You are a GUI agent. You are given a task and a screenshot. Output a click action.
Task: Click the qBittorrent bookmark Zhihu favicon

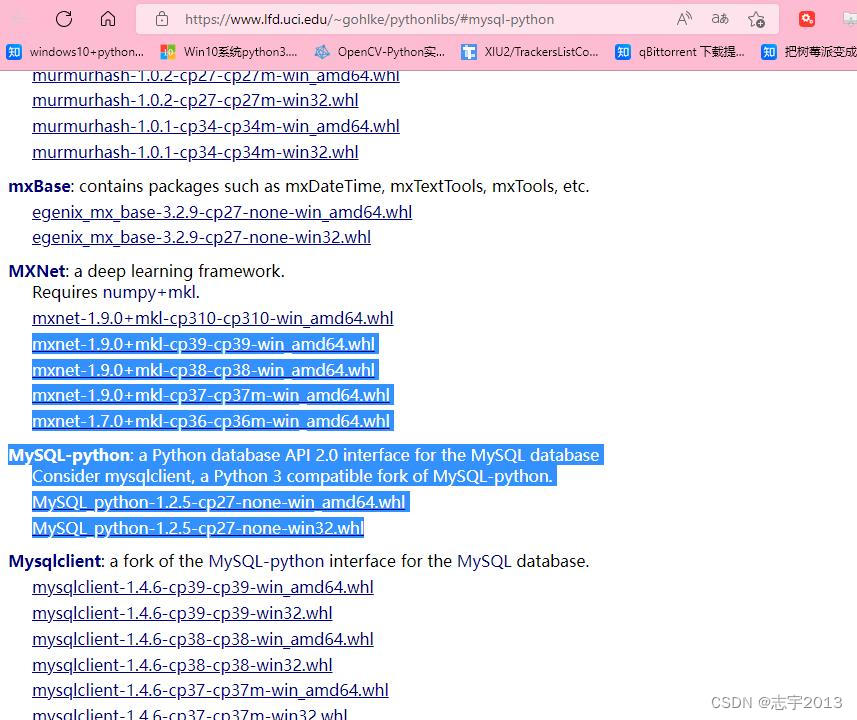(623, 52)
